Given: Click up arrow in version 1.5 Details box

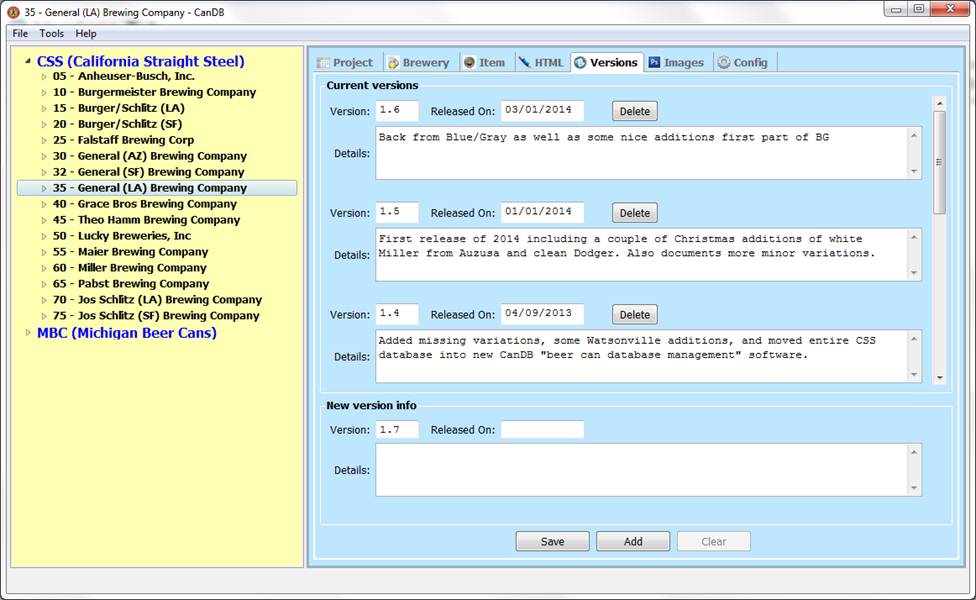Looking at the screenshot, I should pyautogui.click(x=914, y=237).
